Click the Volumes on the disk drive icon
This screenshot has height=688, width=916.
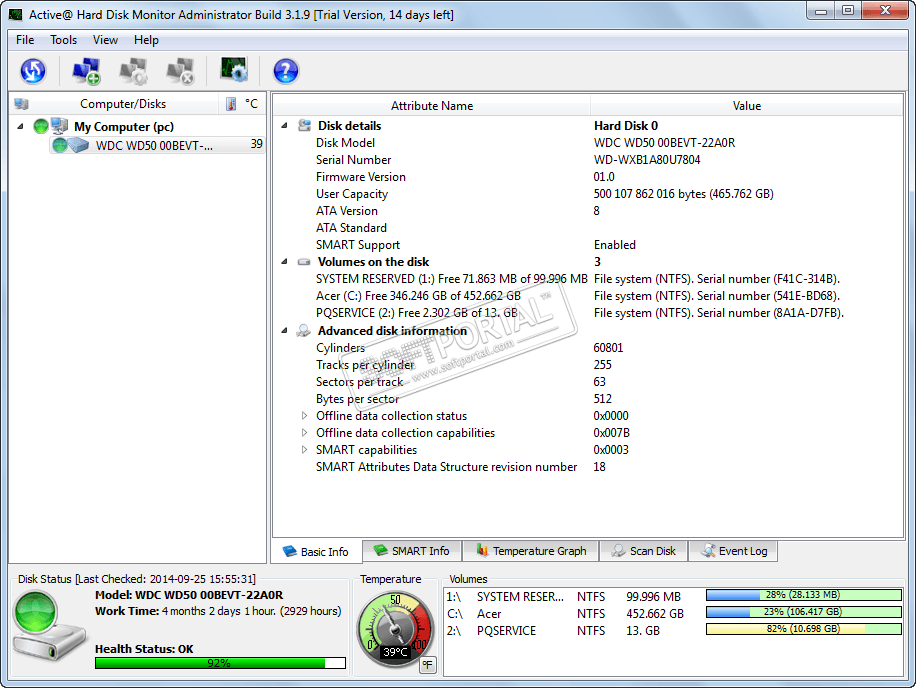304,262
